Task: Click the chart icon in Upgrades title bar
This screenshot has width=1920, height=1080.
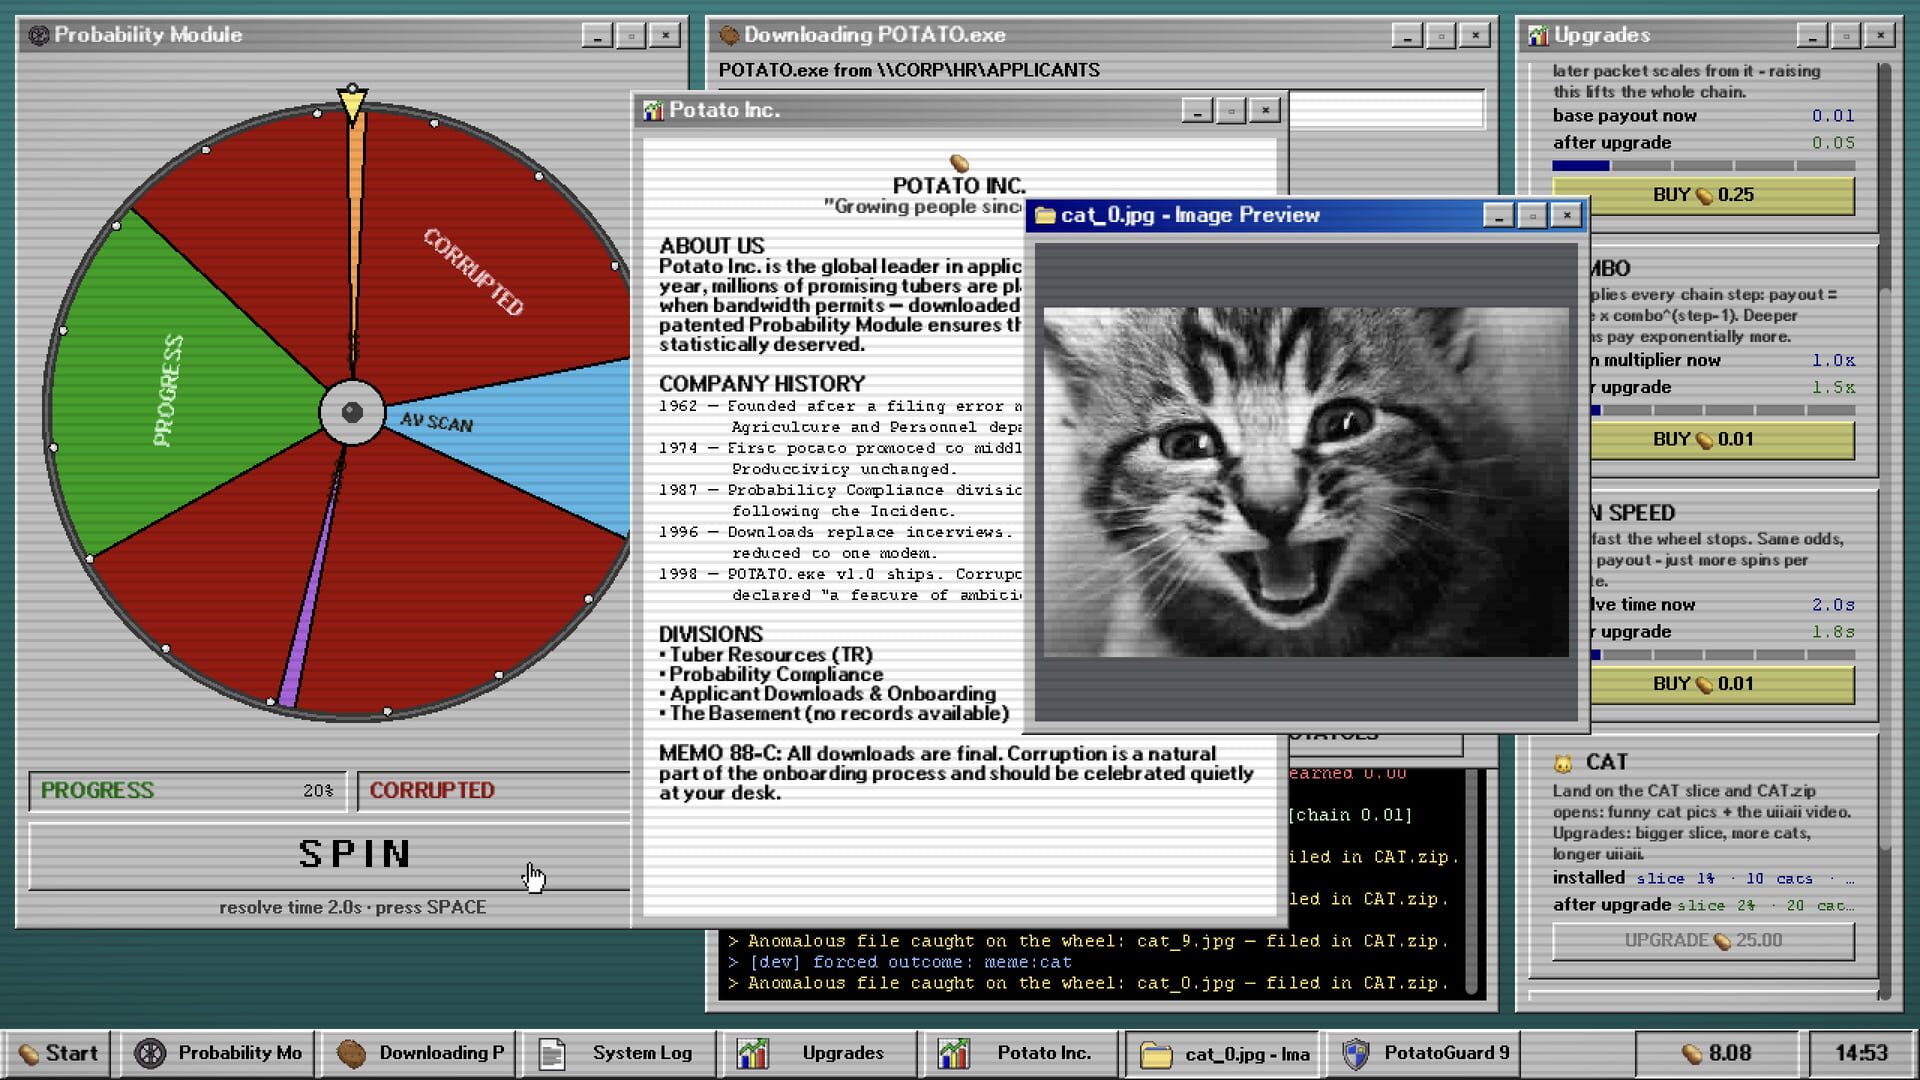Action: [x=1538, y=35]
